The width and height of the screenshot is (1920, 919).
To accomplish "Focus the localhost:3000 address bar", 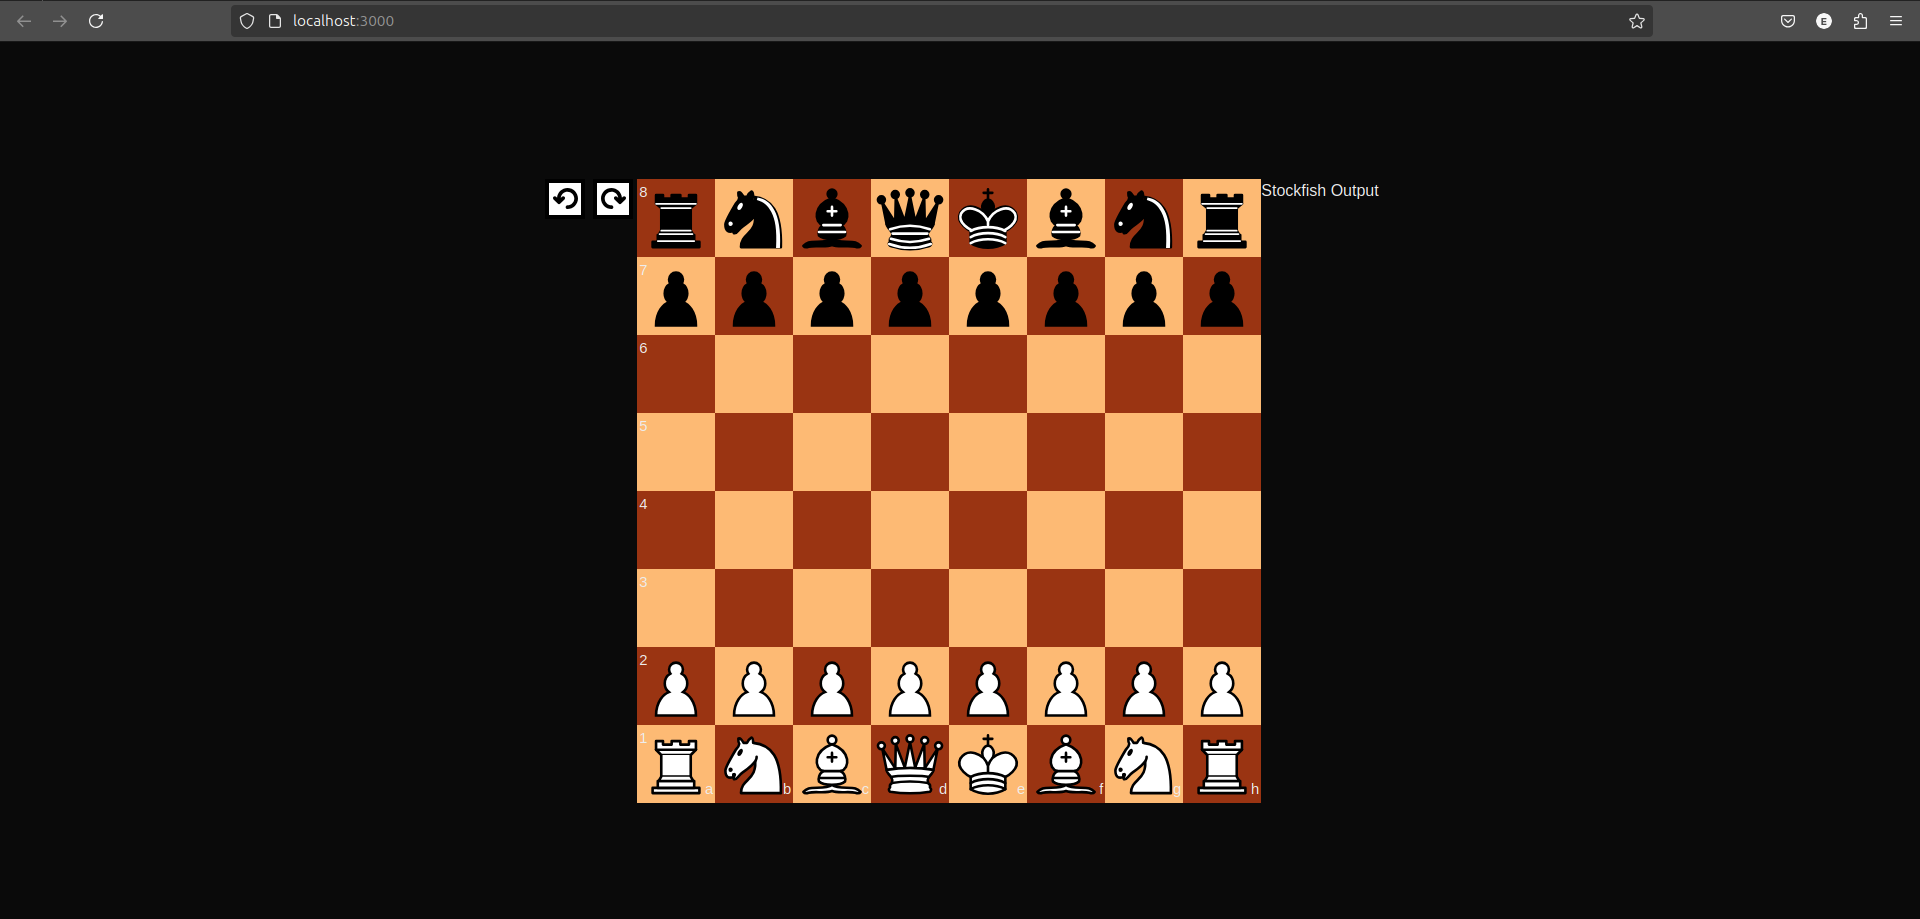I will [x=900, y=21].
